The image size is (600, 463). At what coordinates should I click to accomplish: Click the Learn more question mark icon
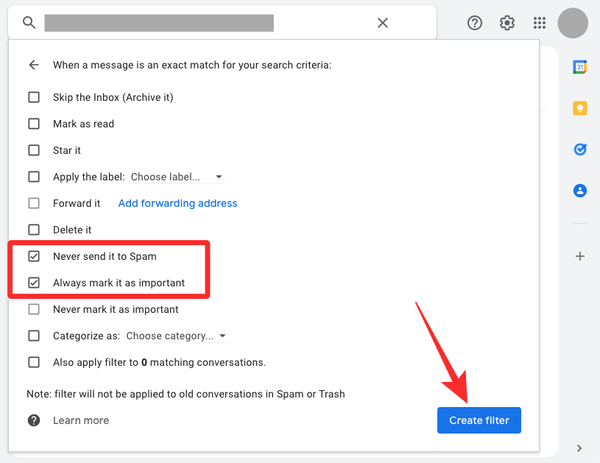click(34, 420)
